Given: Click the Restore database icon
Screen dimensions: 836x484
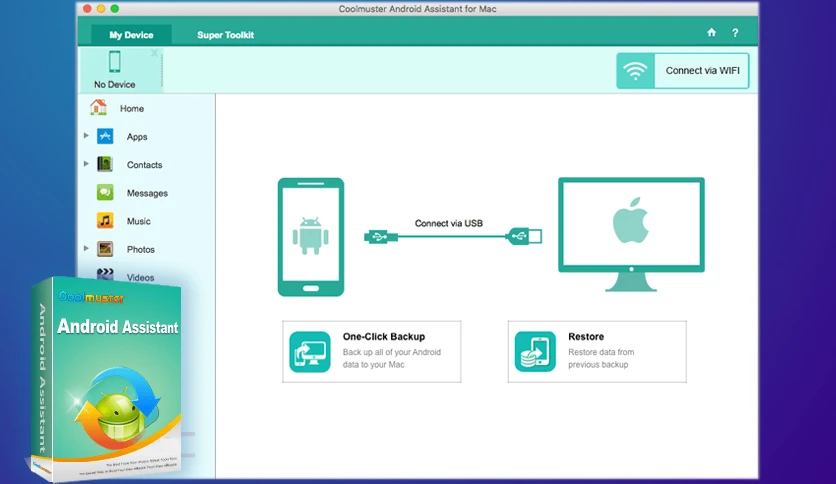Looking at the screenshot, I should click(x=535, y=352).
